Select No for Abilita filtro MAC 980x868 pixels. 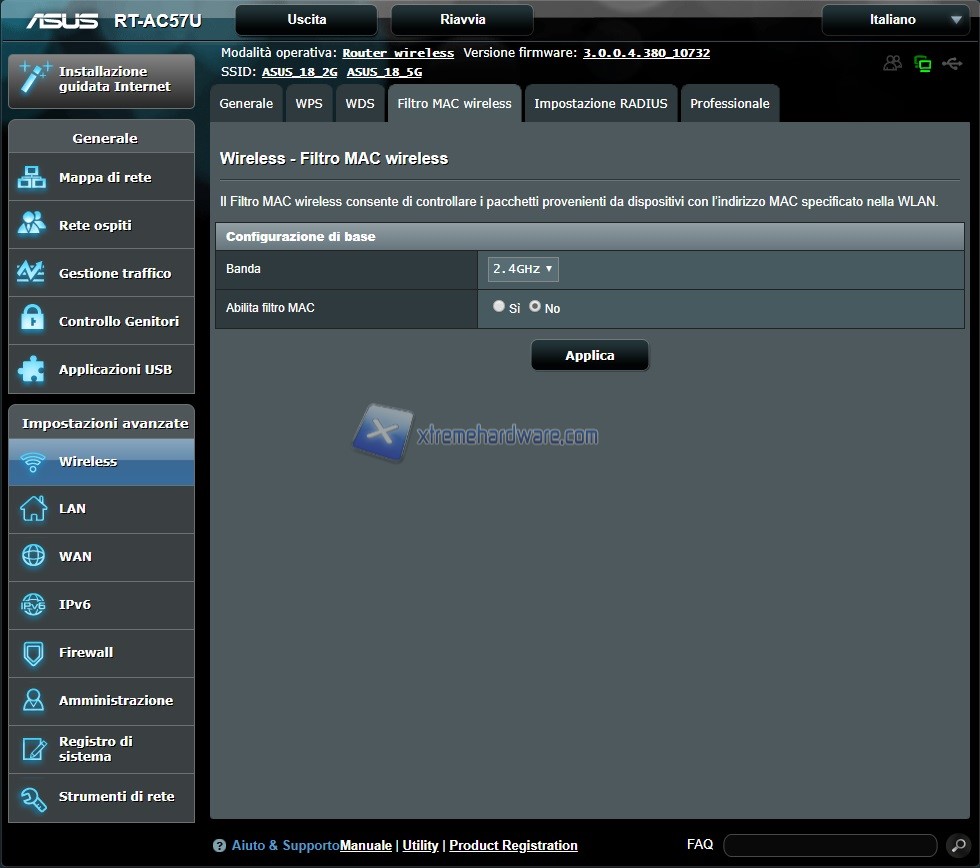535,307
